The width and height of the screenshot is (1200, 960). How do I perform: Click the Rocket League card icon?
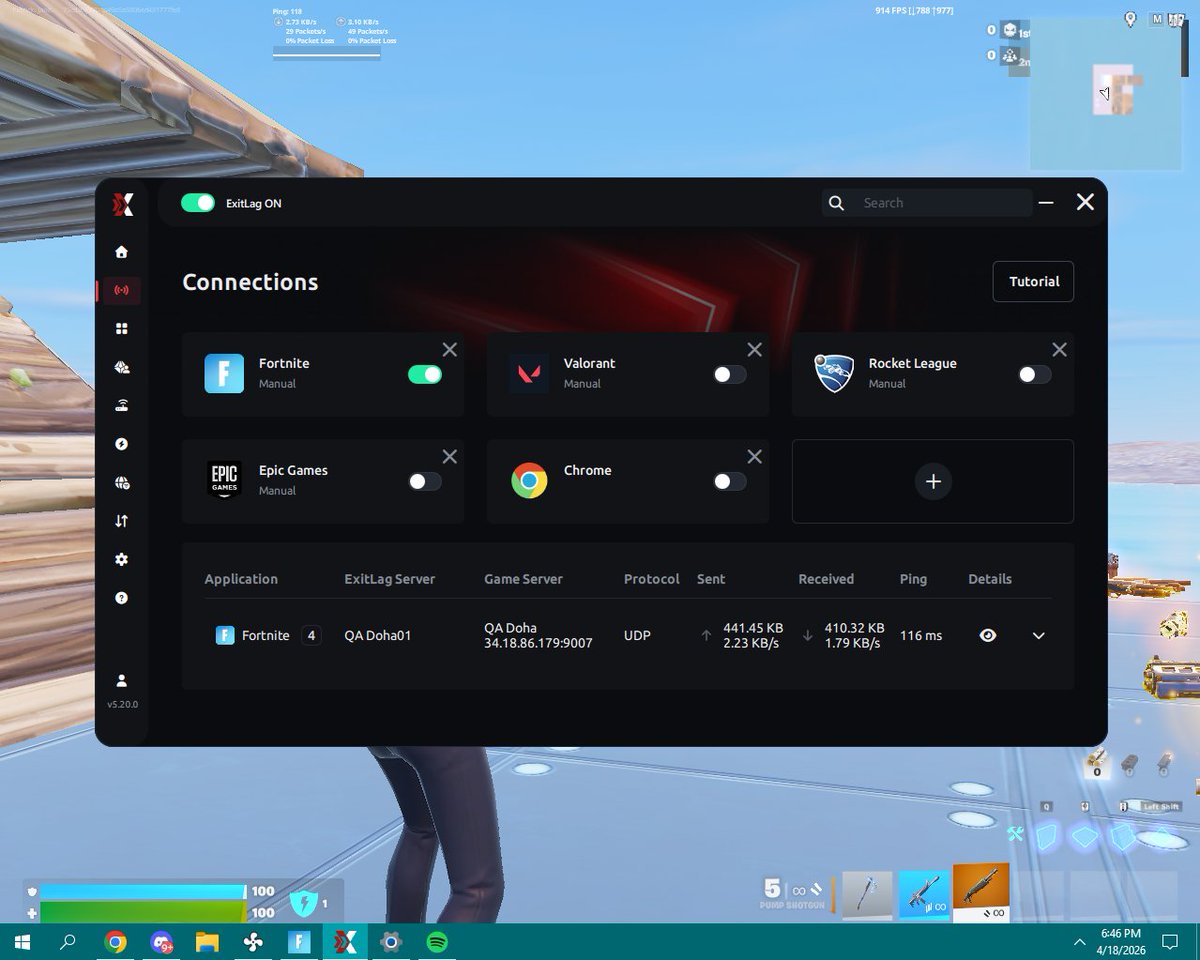[x=834, y=373]
